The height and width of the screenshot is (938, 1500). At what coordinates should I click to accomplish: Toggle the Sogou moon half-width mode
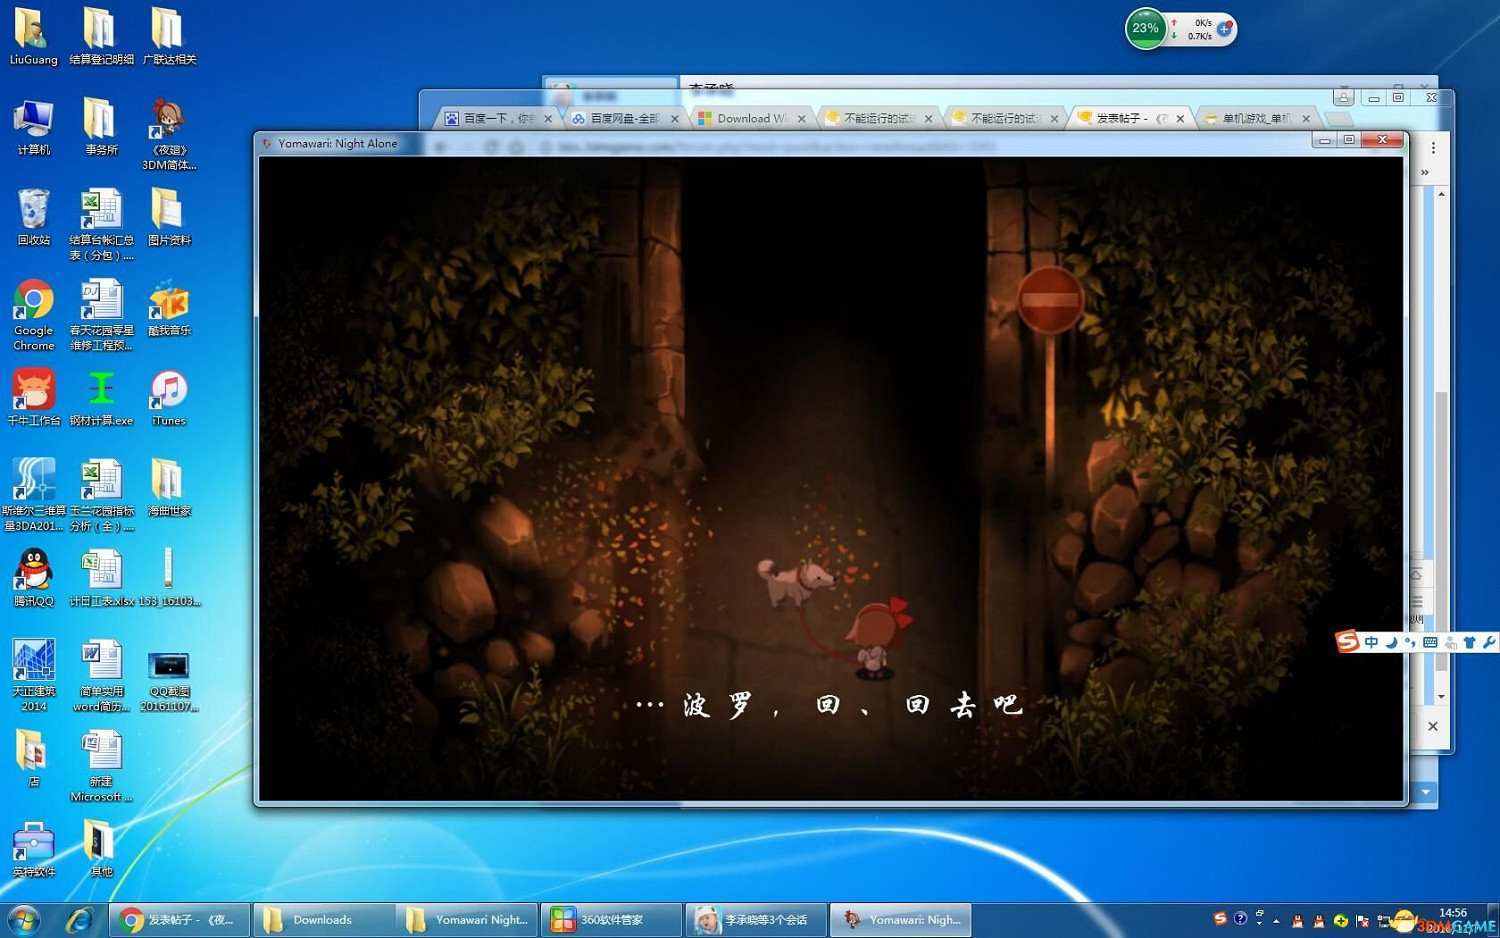pyautogui.click(x=1391, y=642)
